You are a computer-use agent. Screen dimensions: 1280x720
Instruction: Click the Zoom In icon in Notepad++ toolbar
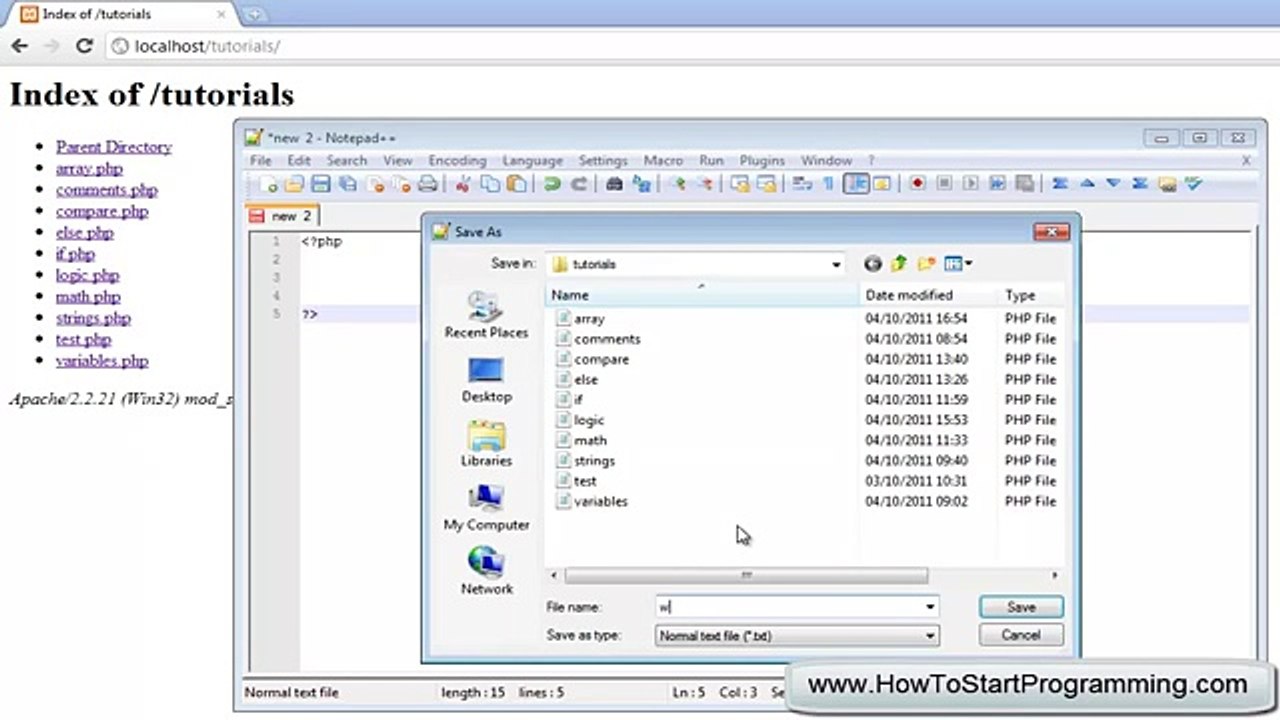tap(677, 184)
